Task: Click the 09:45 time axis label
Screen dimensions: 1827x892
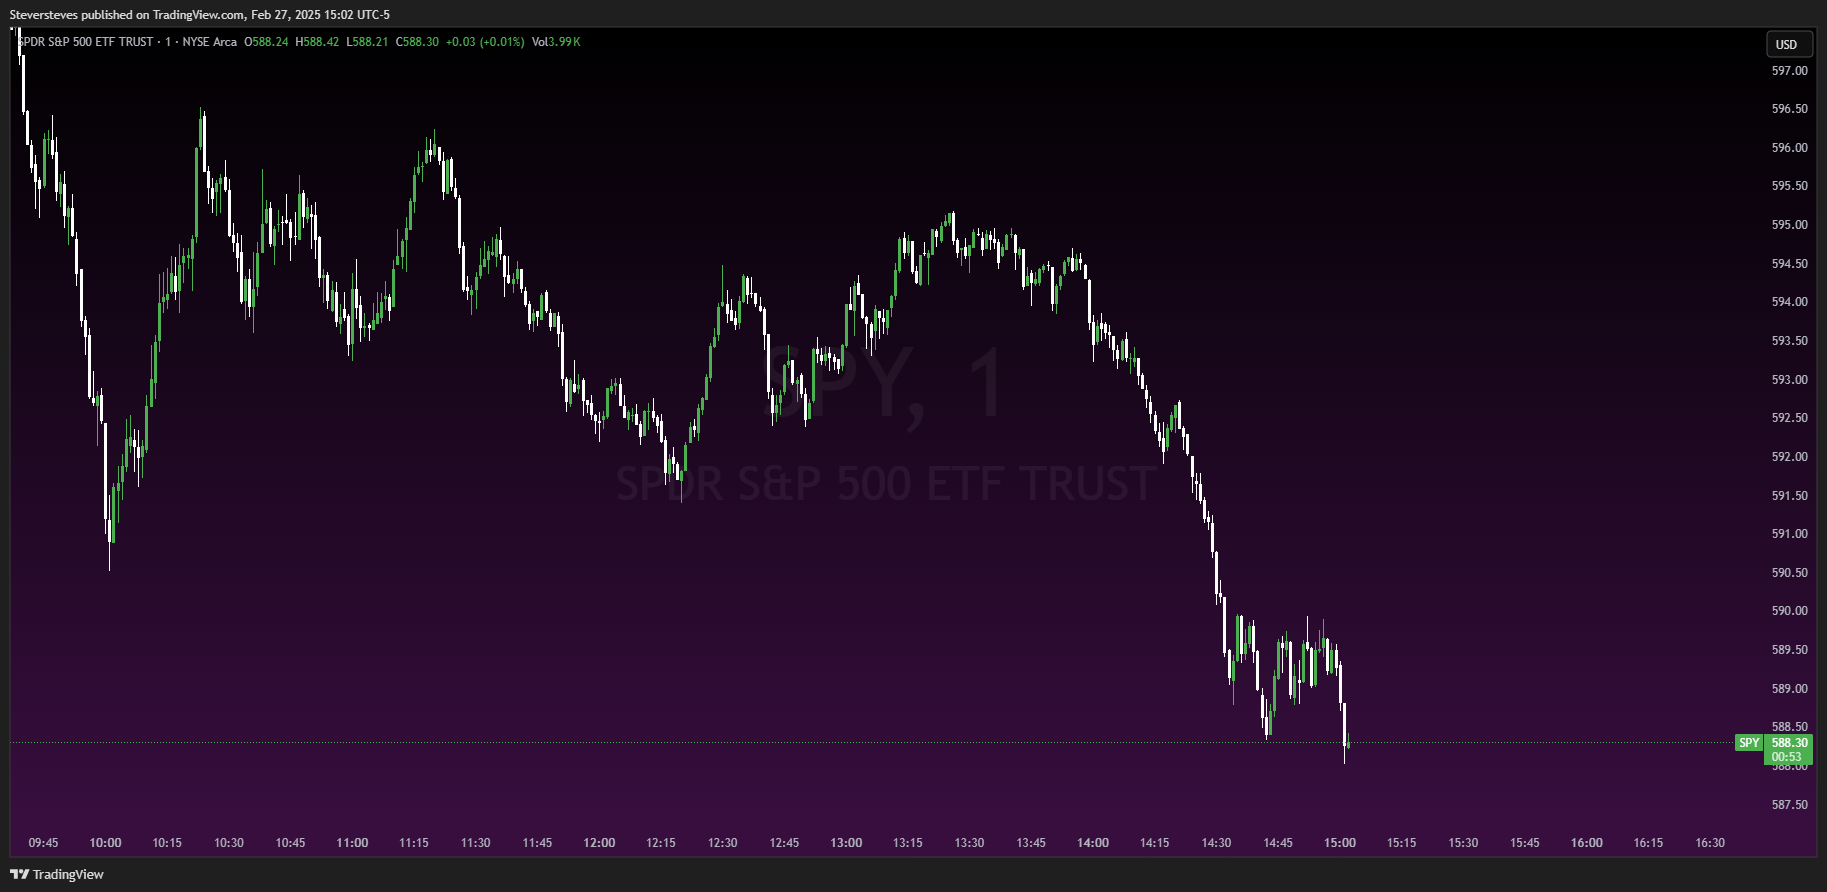Action: click(x=43, y=843)
